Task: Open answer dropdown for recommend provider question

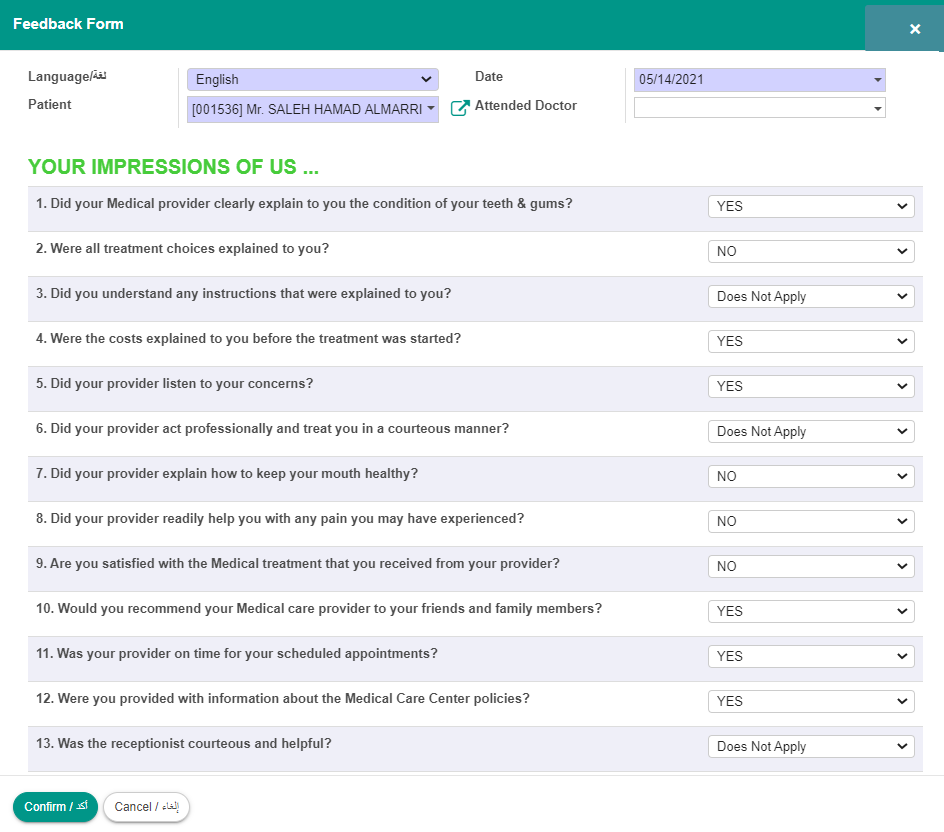Action: [x=811, y=611]
